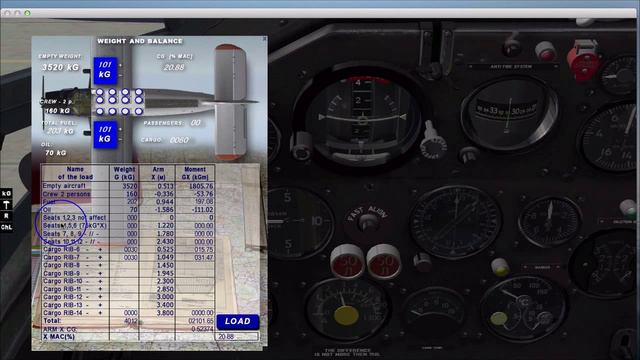Viewport: 640px width, 360px height.
Task: Remove cargo with Cargo RIB-7 minus sign
Action: (x=87, y=258)
